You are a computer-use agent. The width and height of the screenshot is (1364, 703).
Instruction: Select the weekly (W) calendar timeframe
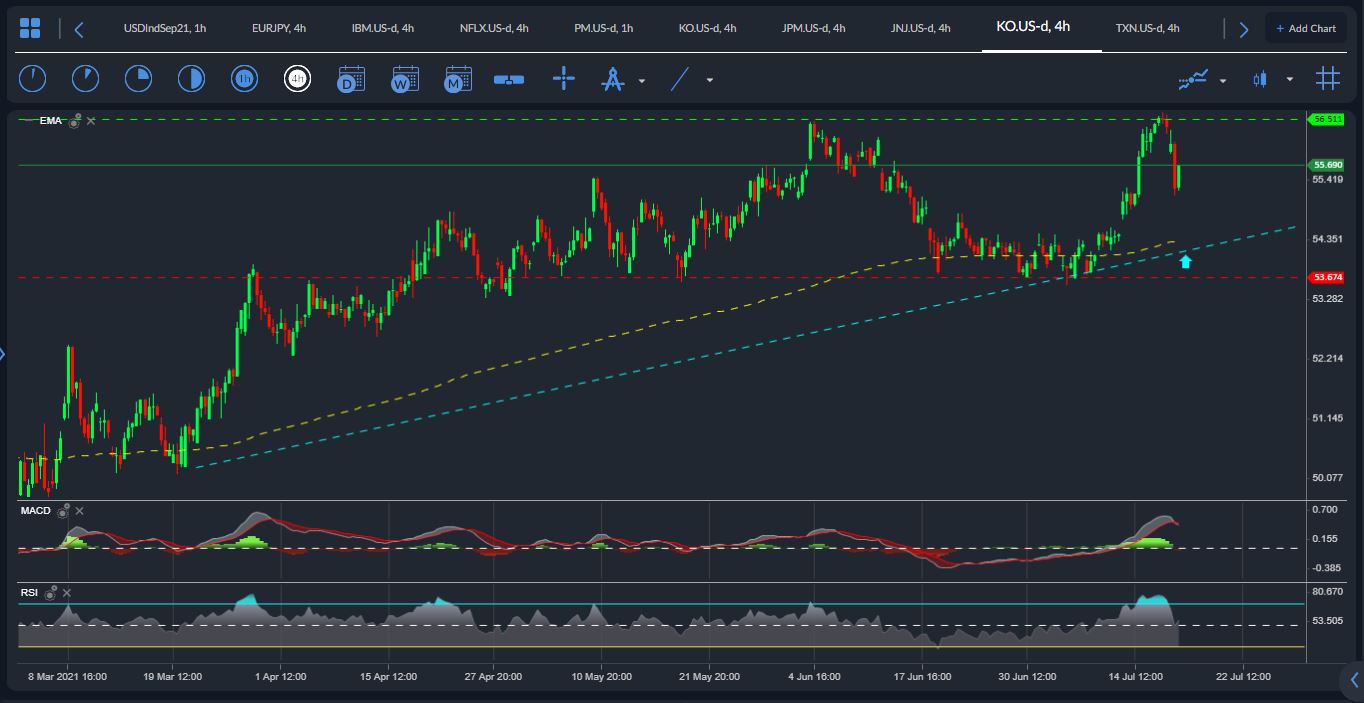coord(405,79)
